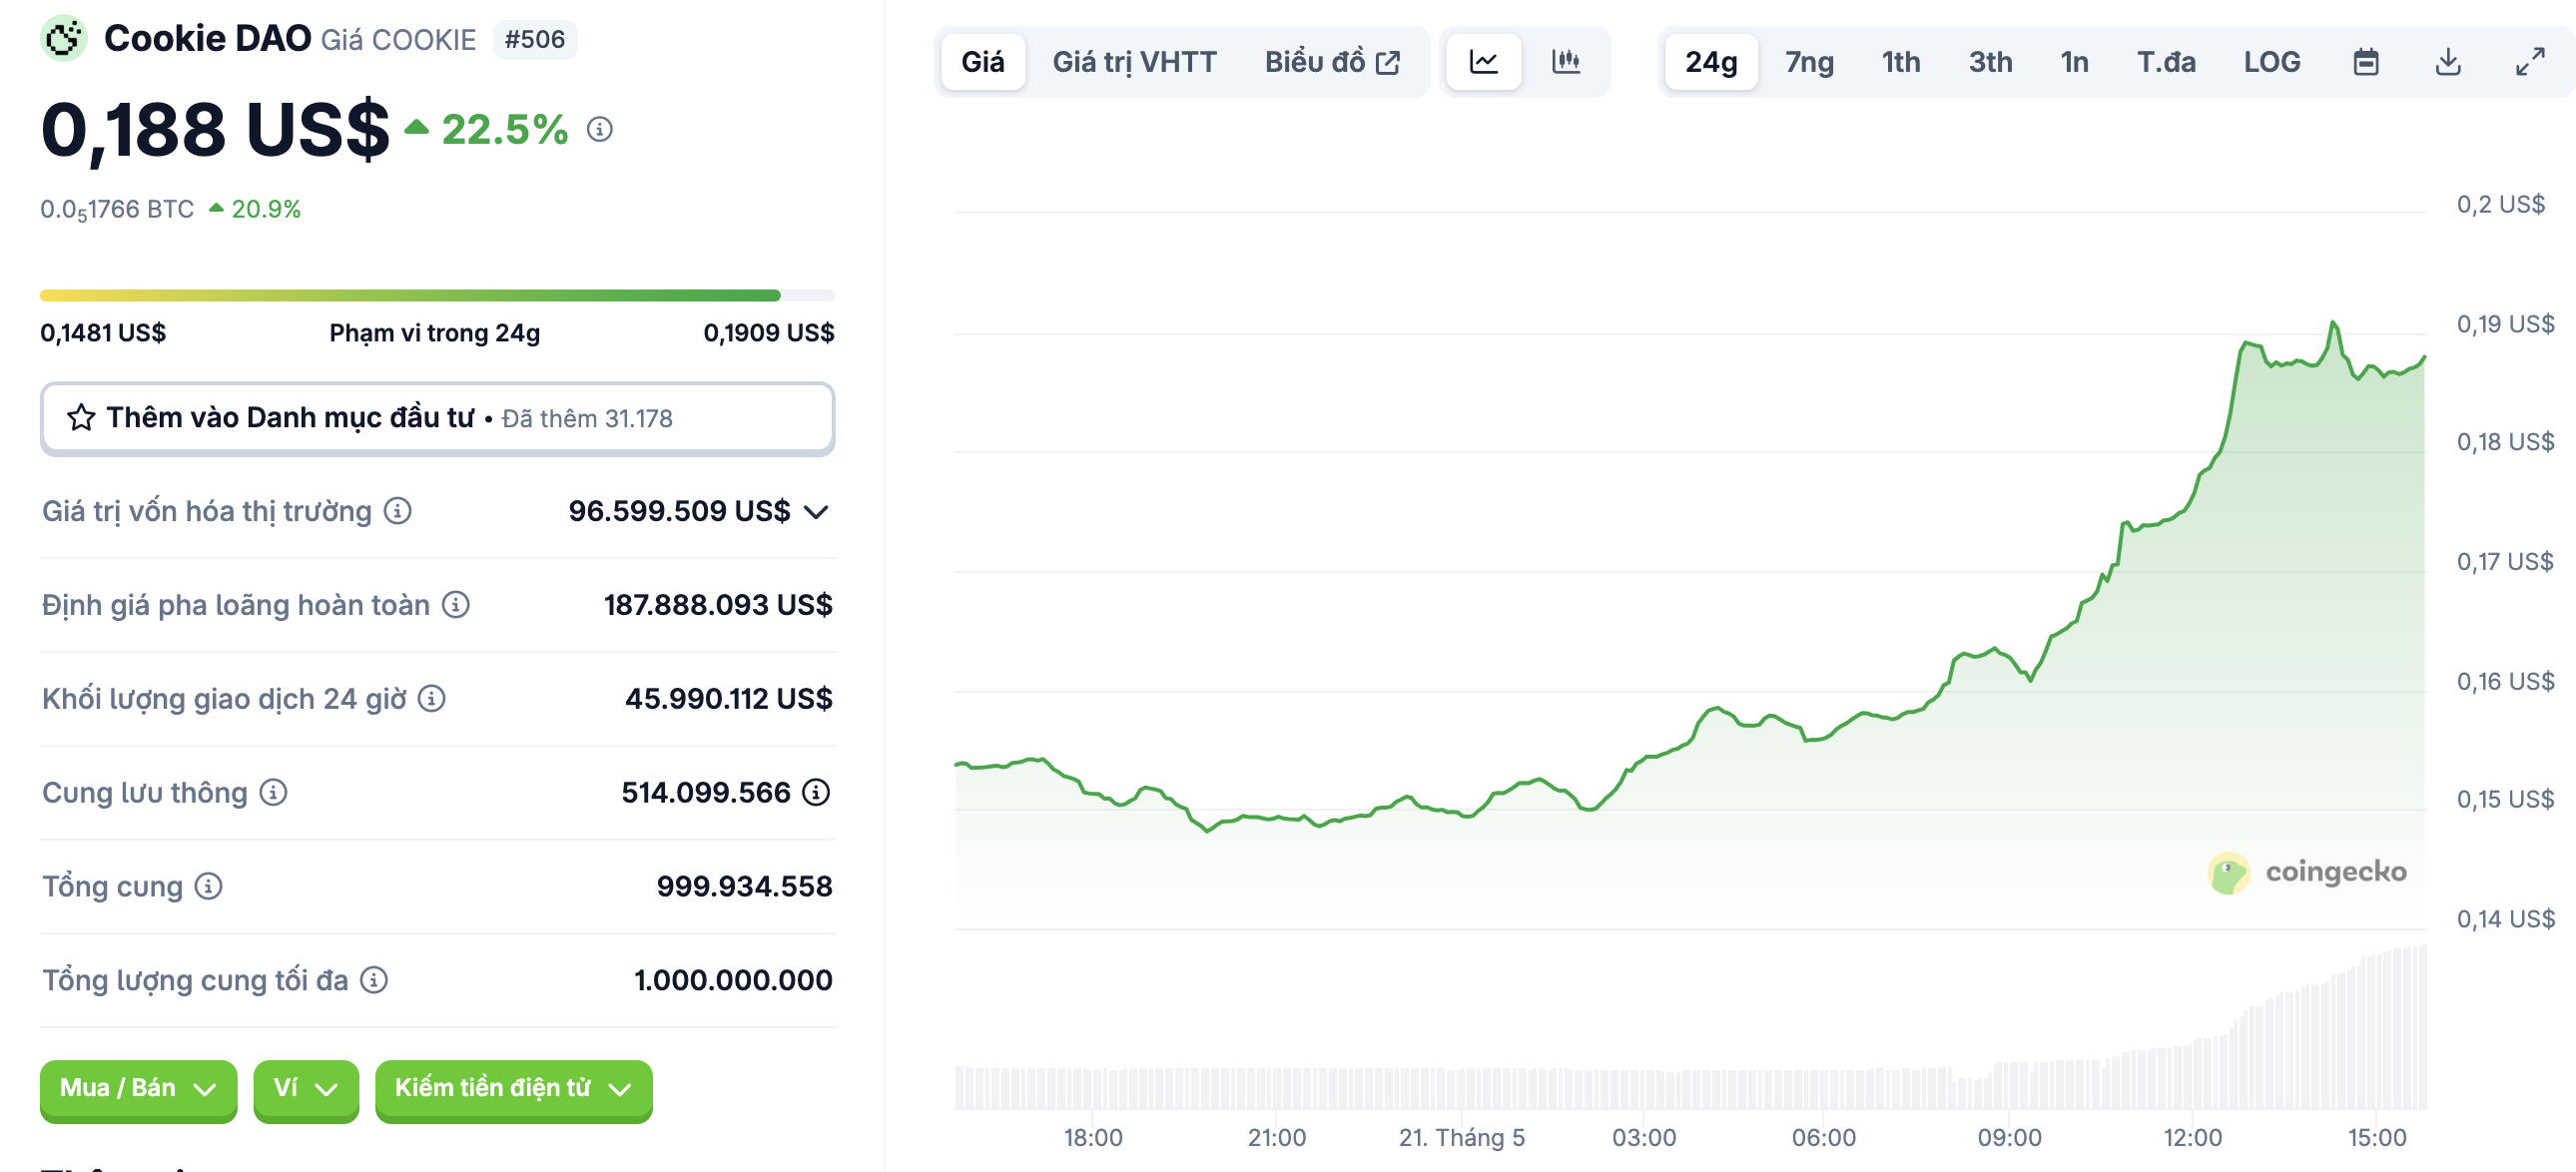Click the 24h price range bar

click(x=437, y=296)
